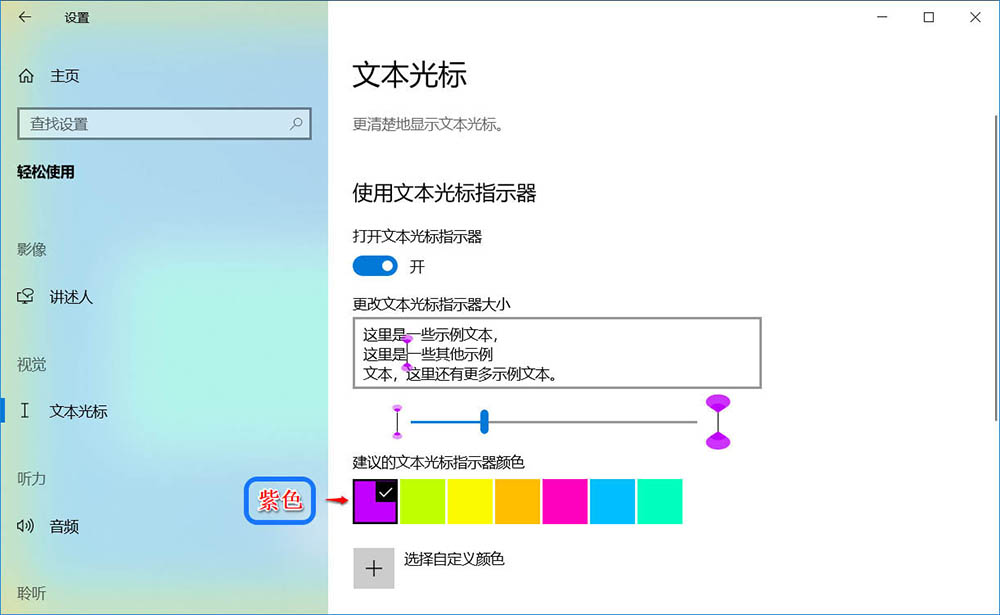Open 选择自定义颜色 option
This screenshot has width=1000, height=615.
454,559
